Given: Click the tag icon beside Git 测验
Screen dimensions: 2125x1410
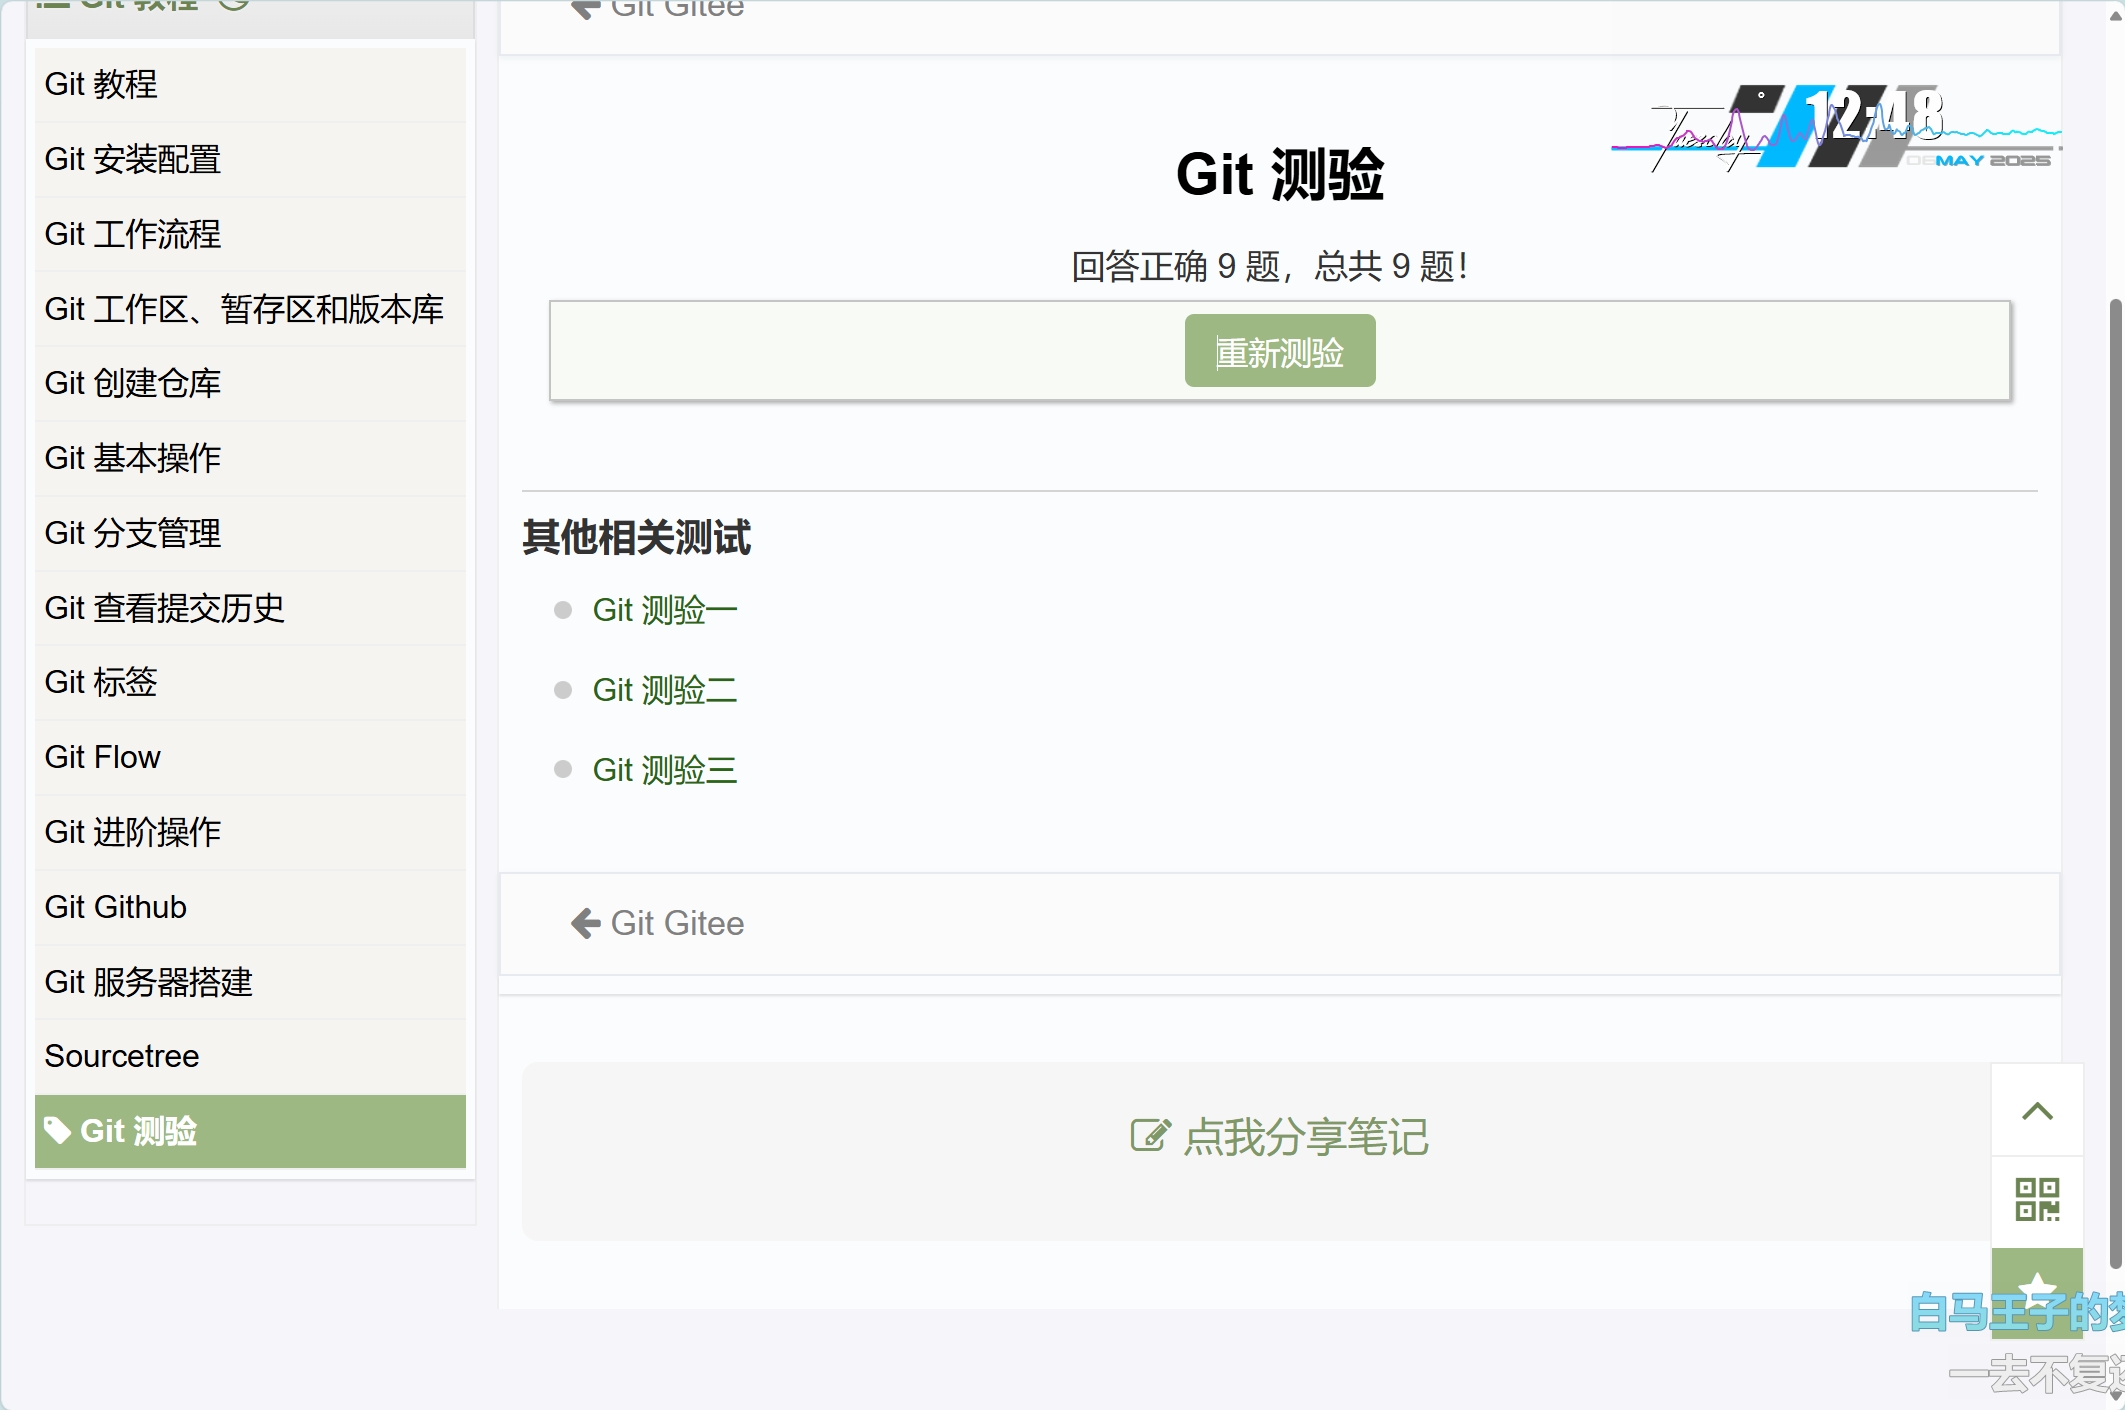Looking at the screenshot, I should tap(57, 1130).
